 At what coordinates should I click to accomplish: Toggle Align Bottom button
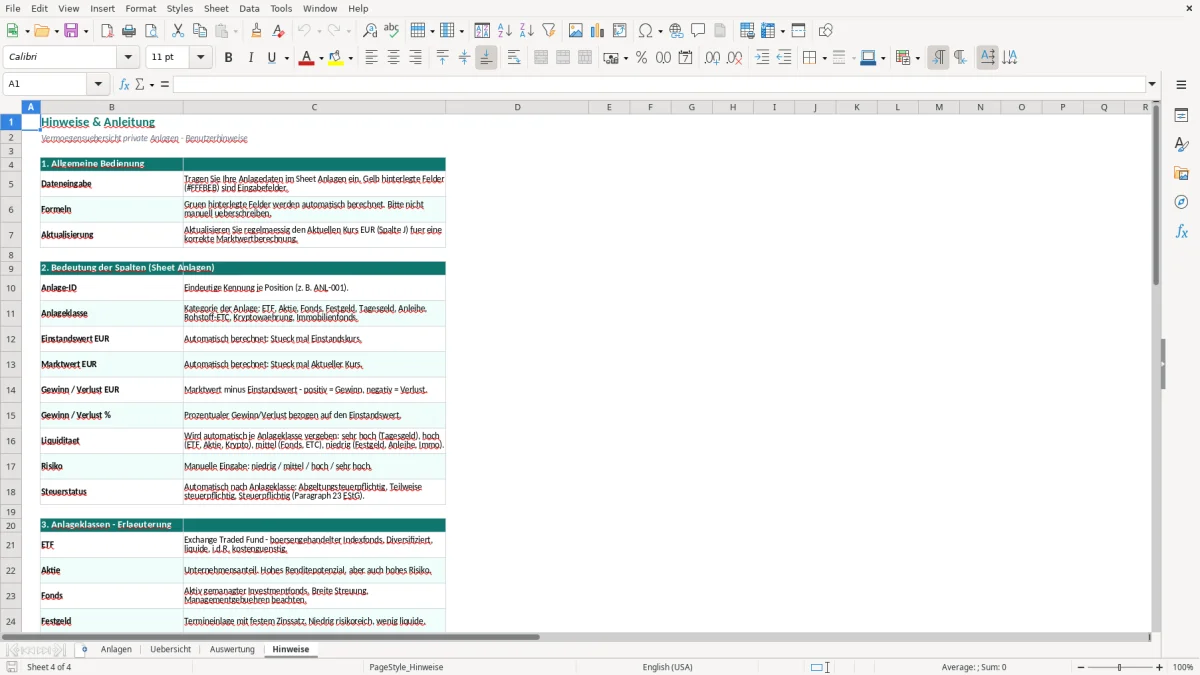click(486, 58)
